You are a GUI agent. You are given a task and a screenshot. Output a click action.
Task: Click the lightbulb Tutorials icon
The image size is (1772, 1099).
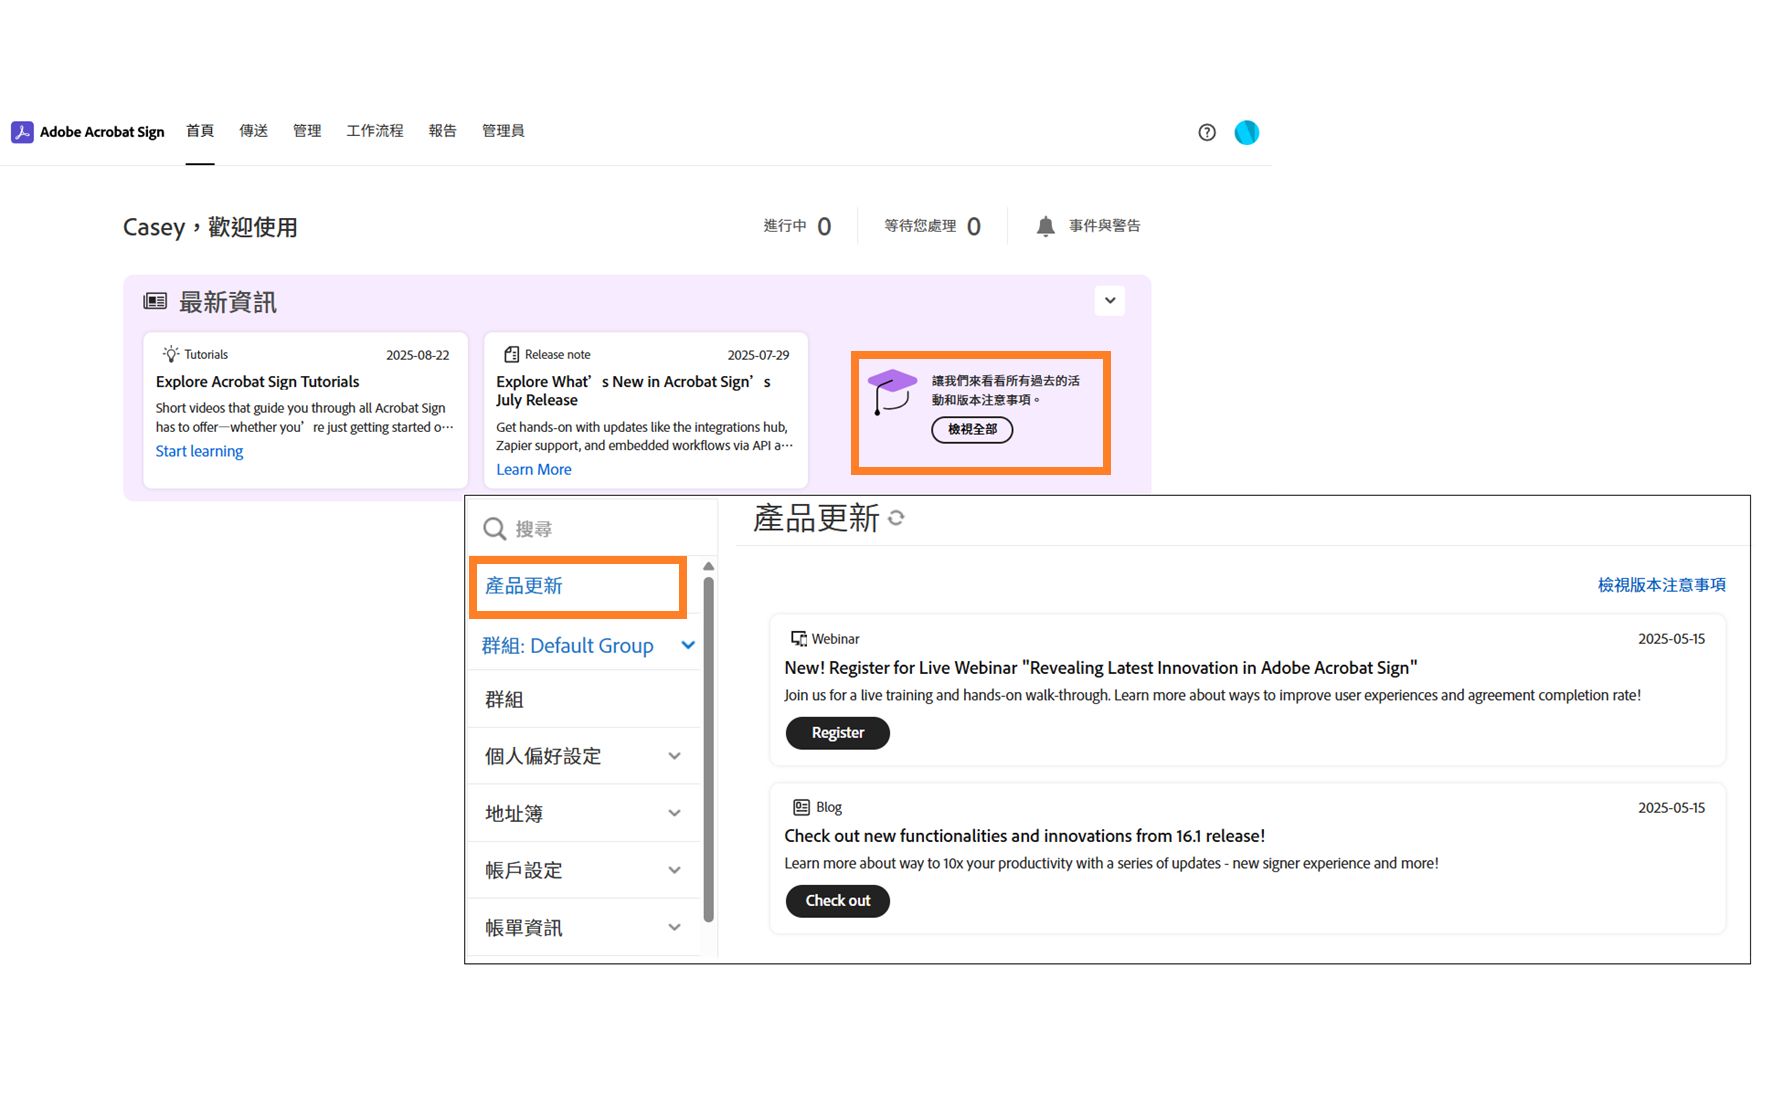click(x=171, y=354)
